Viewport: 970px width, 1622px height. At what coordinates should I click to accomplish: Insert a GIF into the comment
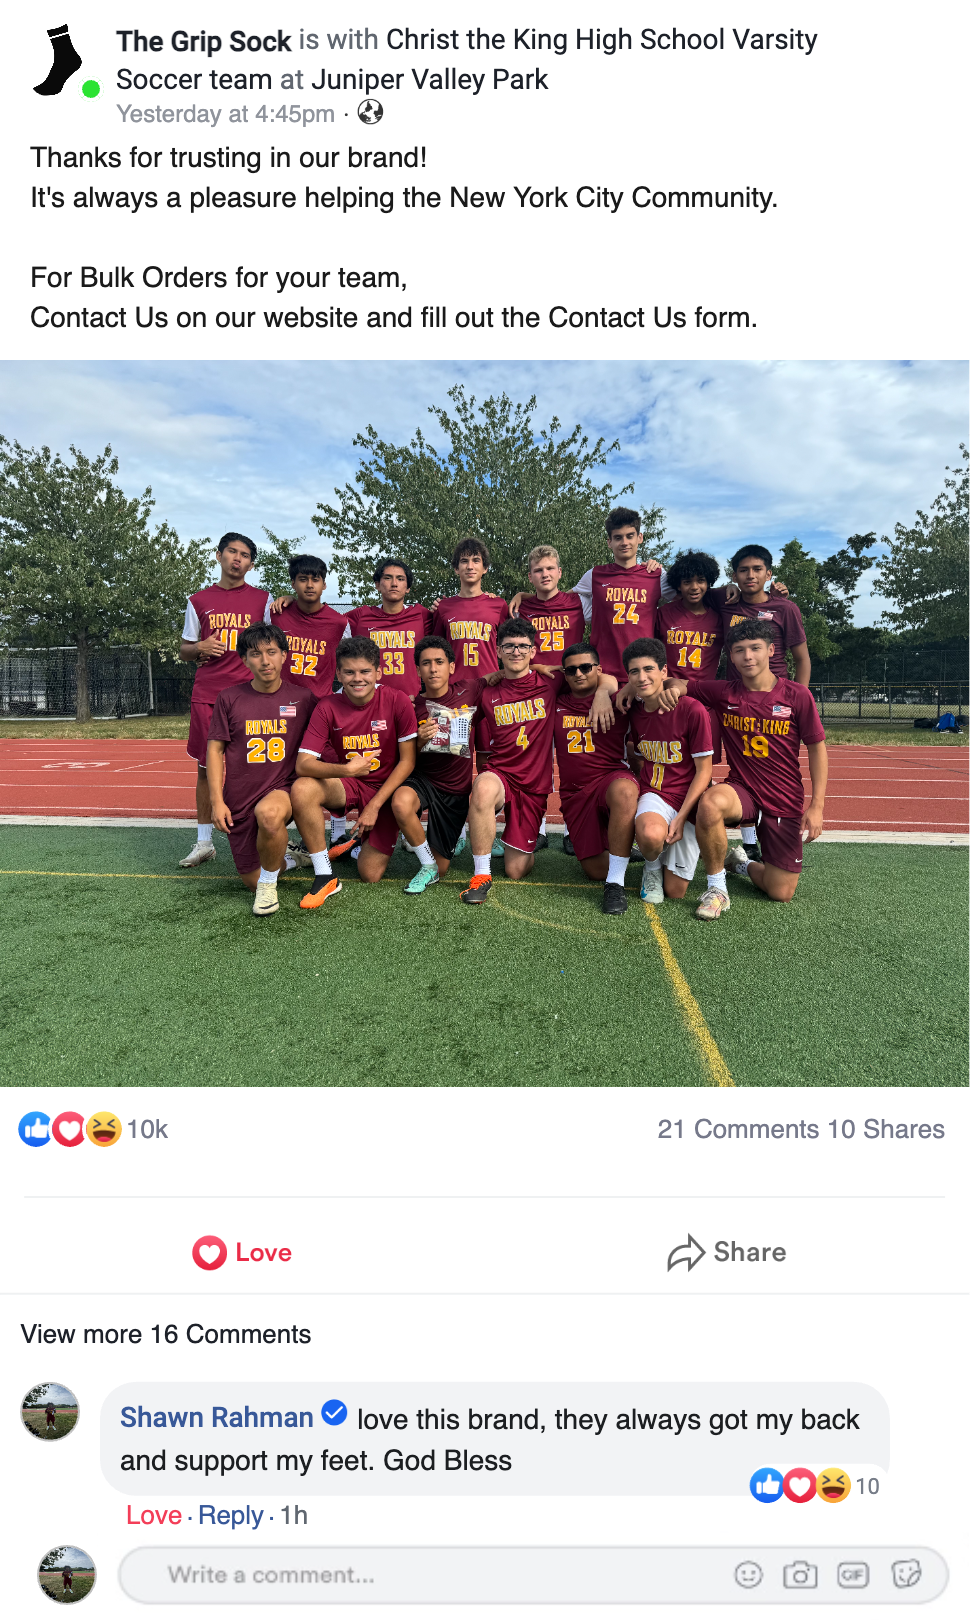[x=853, y=1575]
